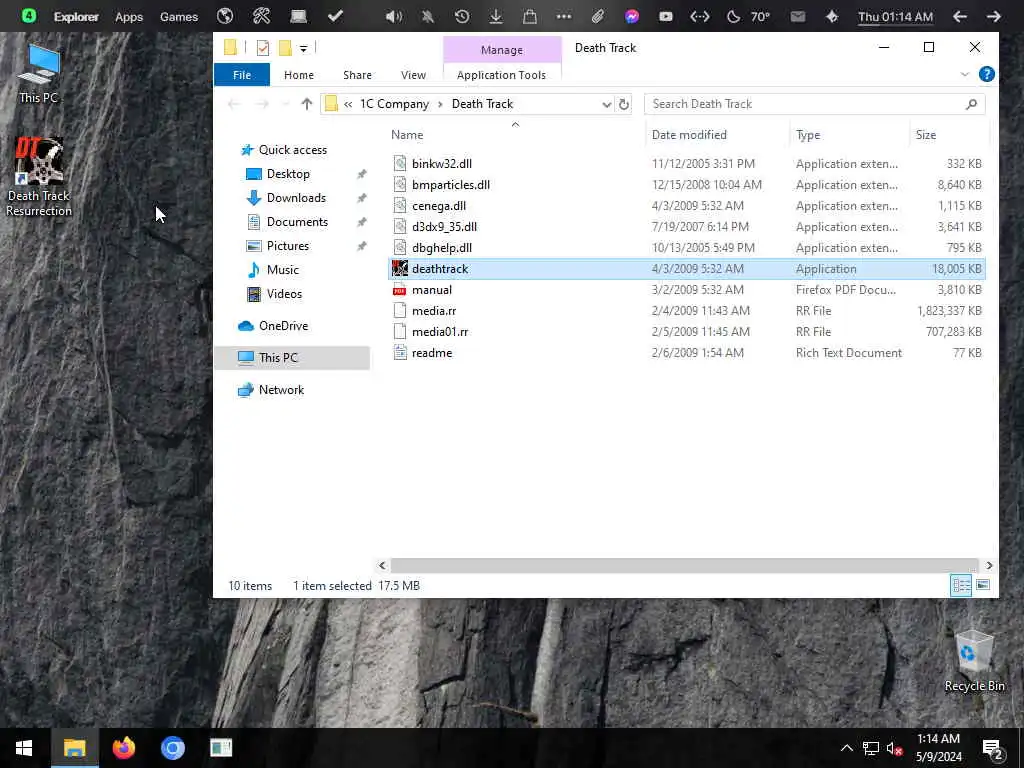Open the history clock icon in top bar
Viewport: 1024px width, 768px height.
462,16
